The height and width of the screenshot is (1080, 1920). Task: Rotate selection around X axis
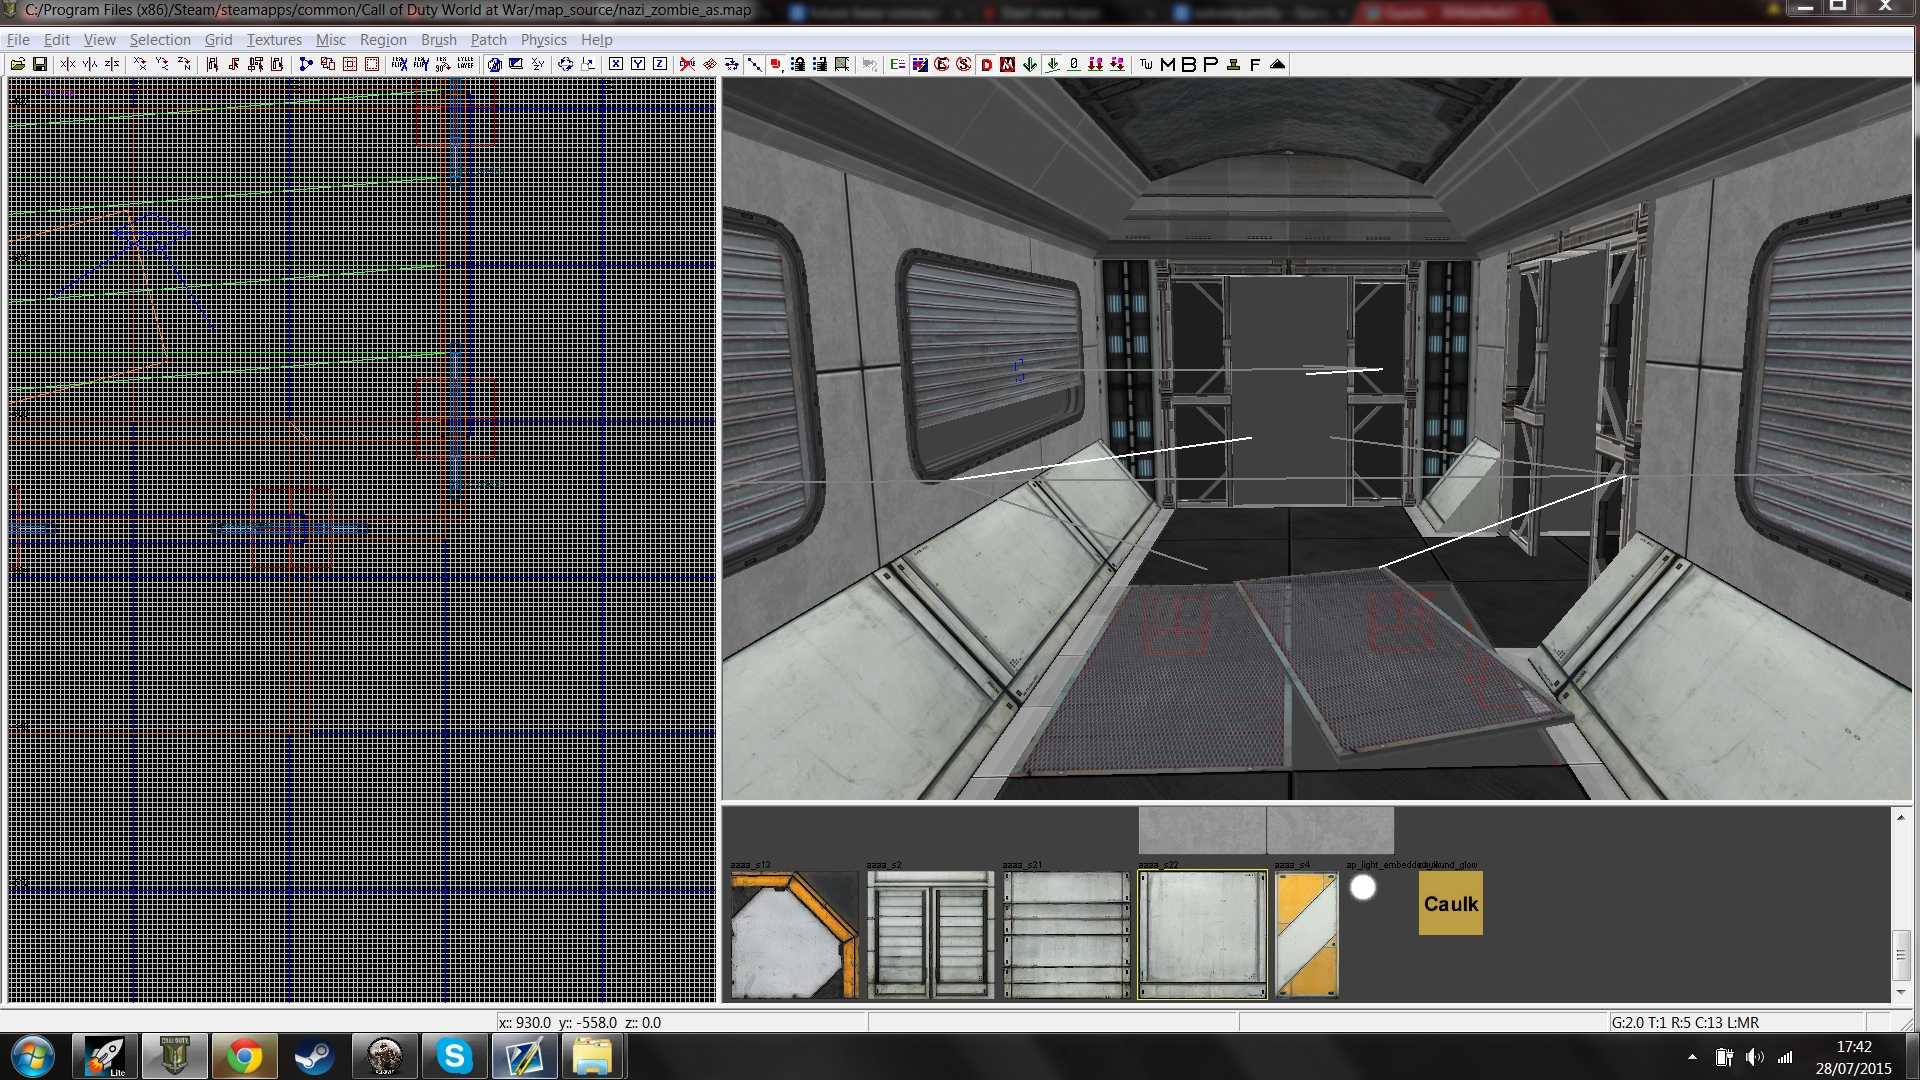click(140, 64)
